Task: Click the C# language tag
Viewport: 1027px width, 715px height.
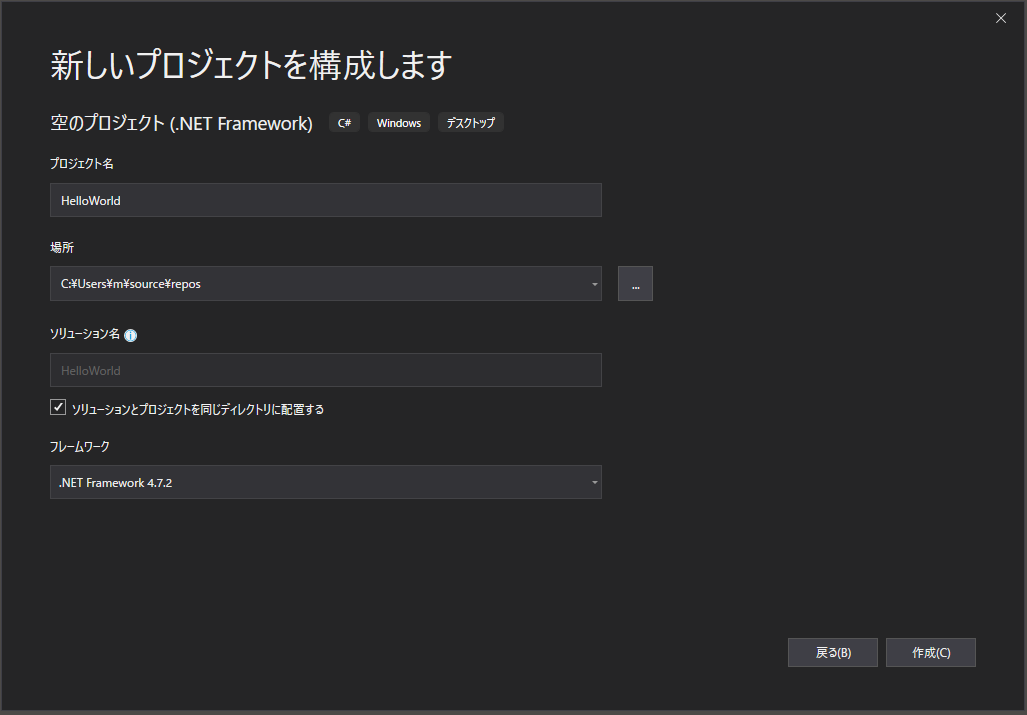Action: pos(344,122)
